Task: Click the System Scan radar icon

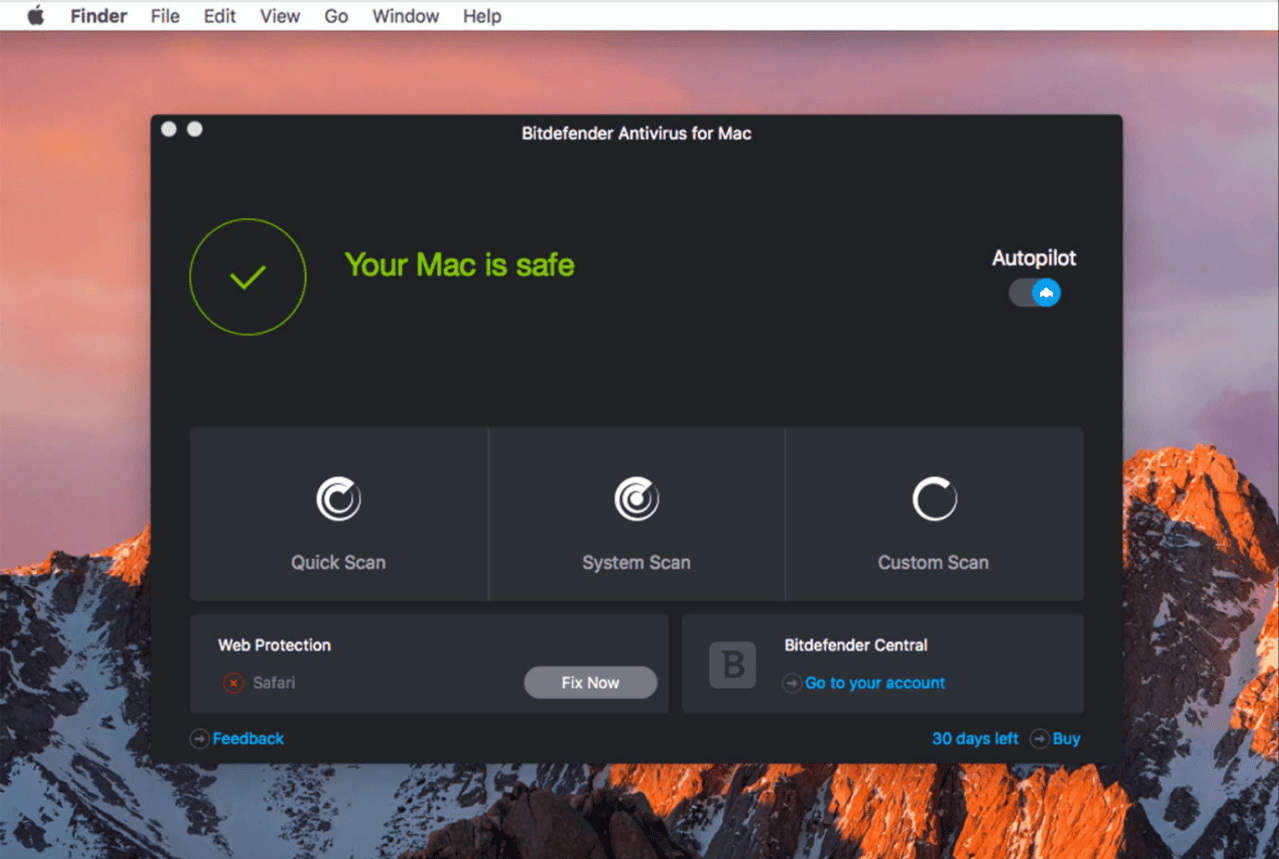Action: pyautogui.click(x=636, y=499)
